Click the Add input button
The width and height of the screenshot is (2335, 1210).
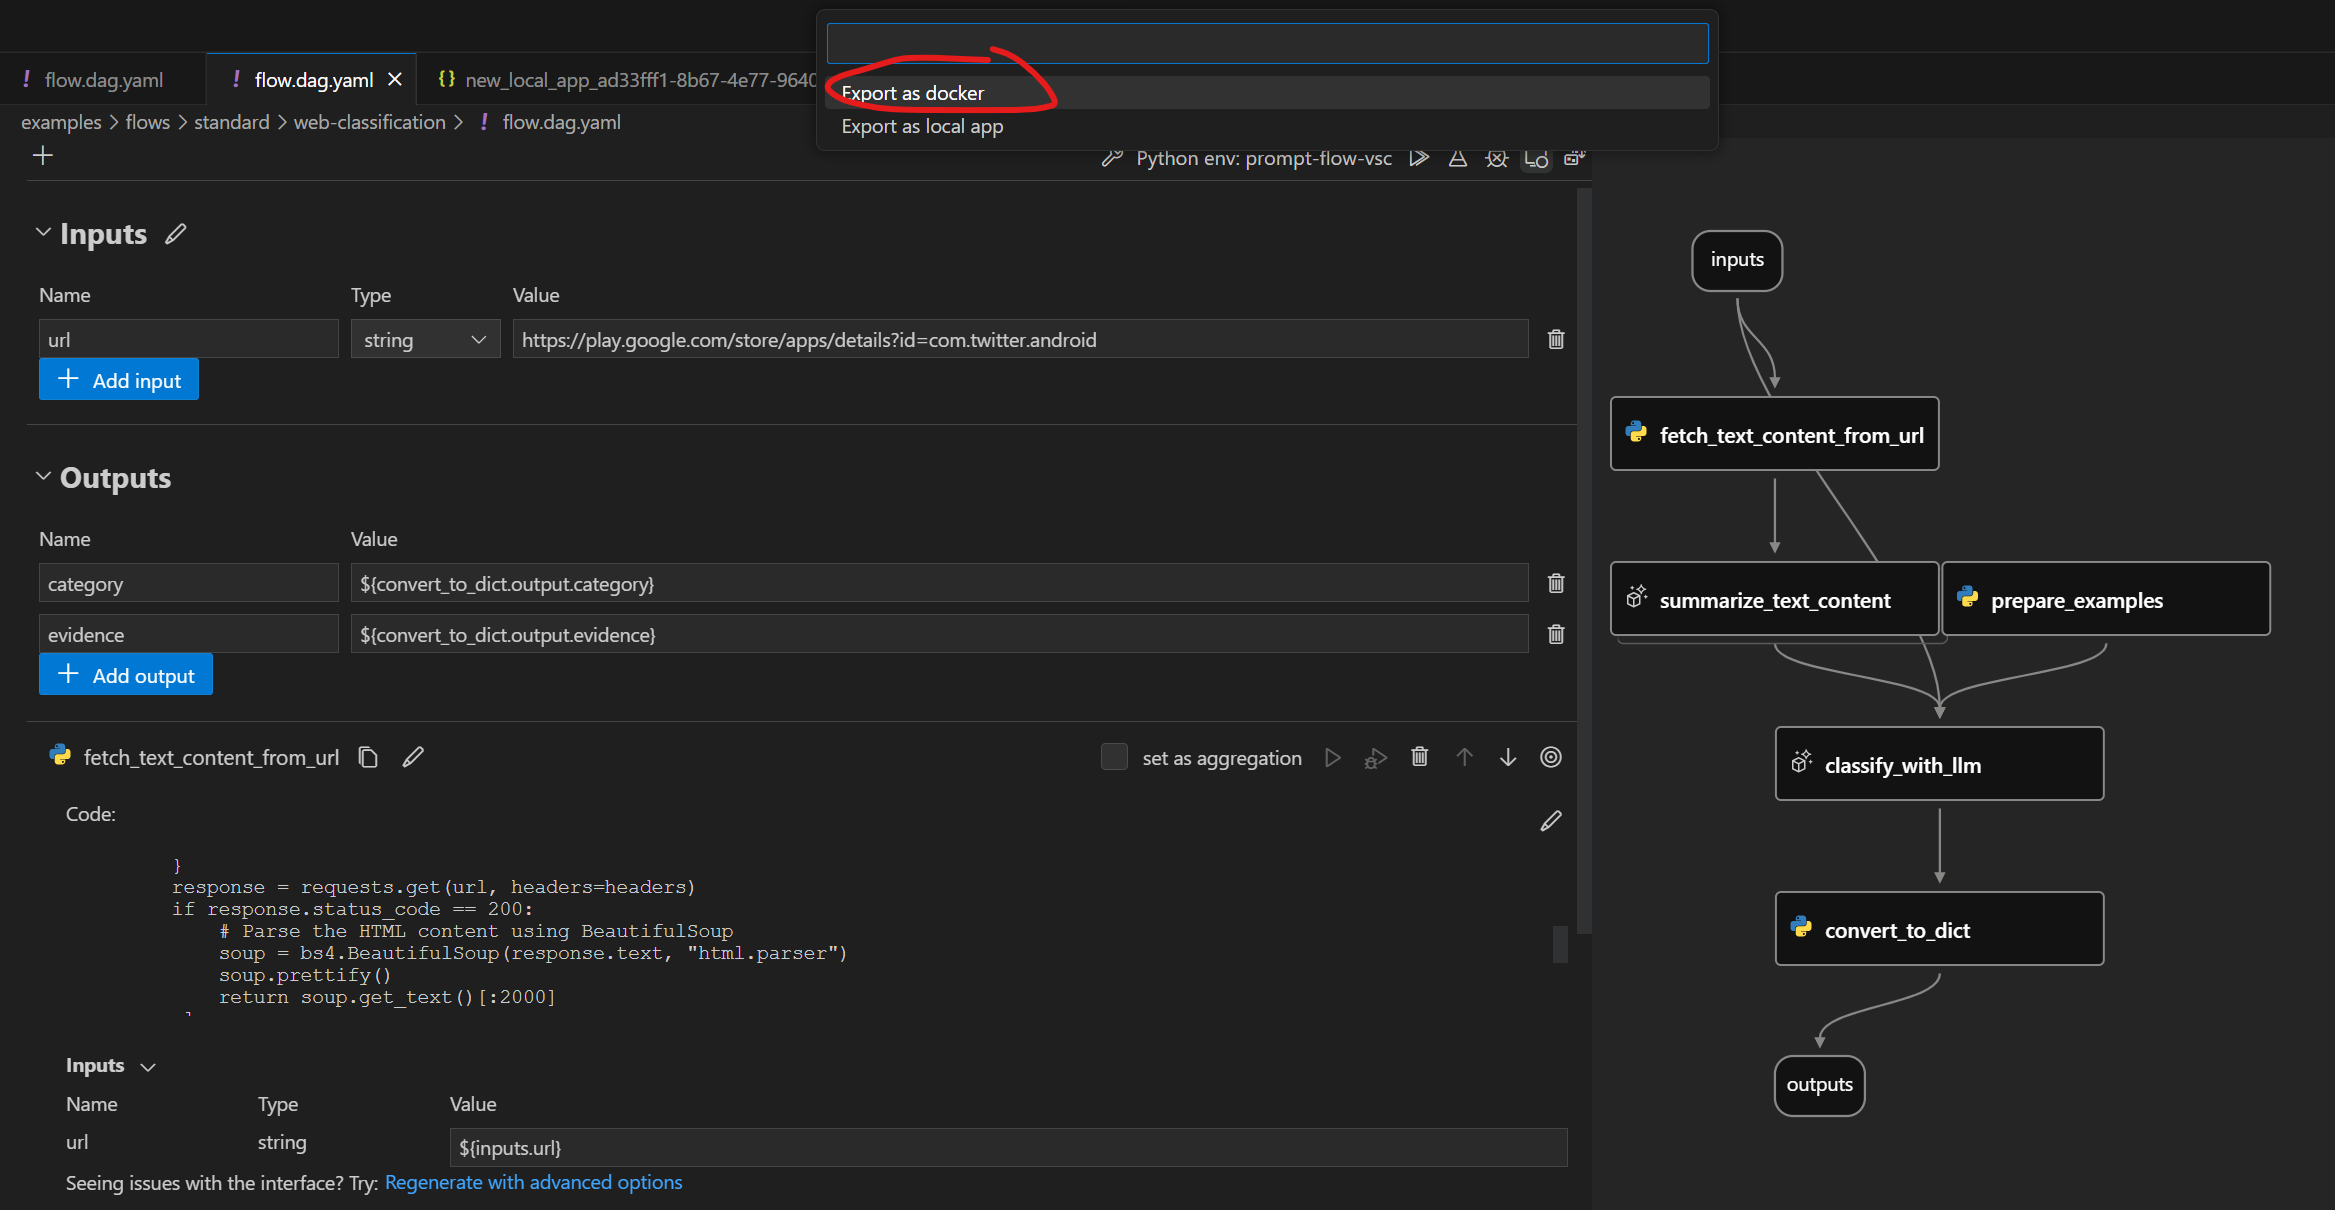119,380
